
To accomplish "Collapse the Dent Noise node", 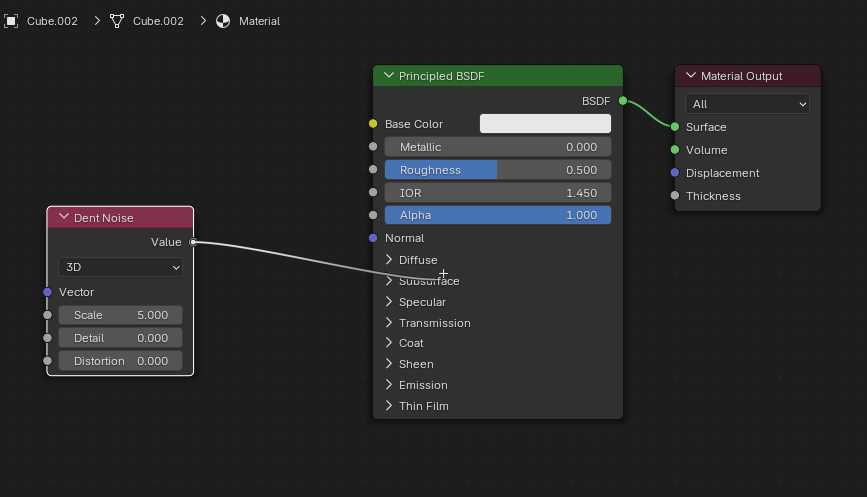I will pyautogui.click(x=64, y=217).
